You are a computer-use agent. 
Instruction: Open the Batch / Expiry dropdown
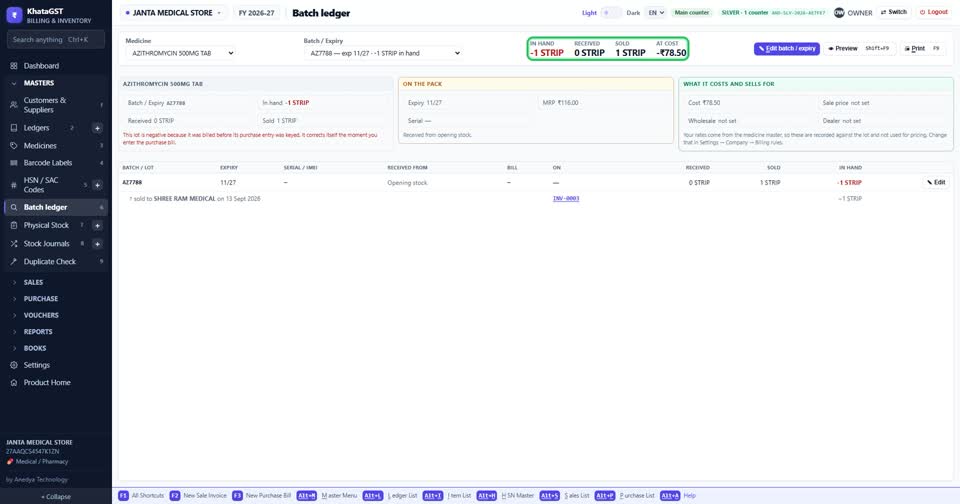click(383, 53)
